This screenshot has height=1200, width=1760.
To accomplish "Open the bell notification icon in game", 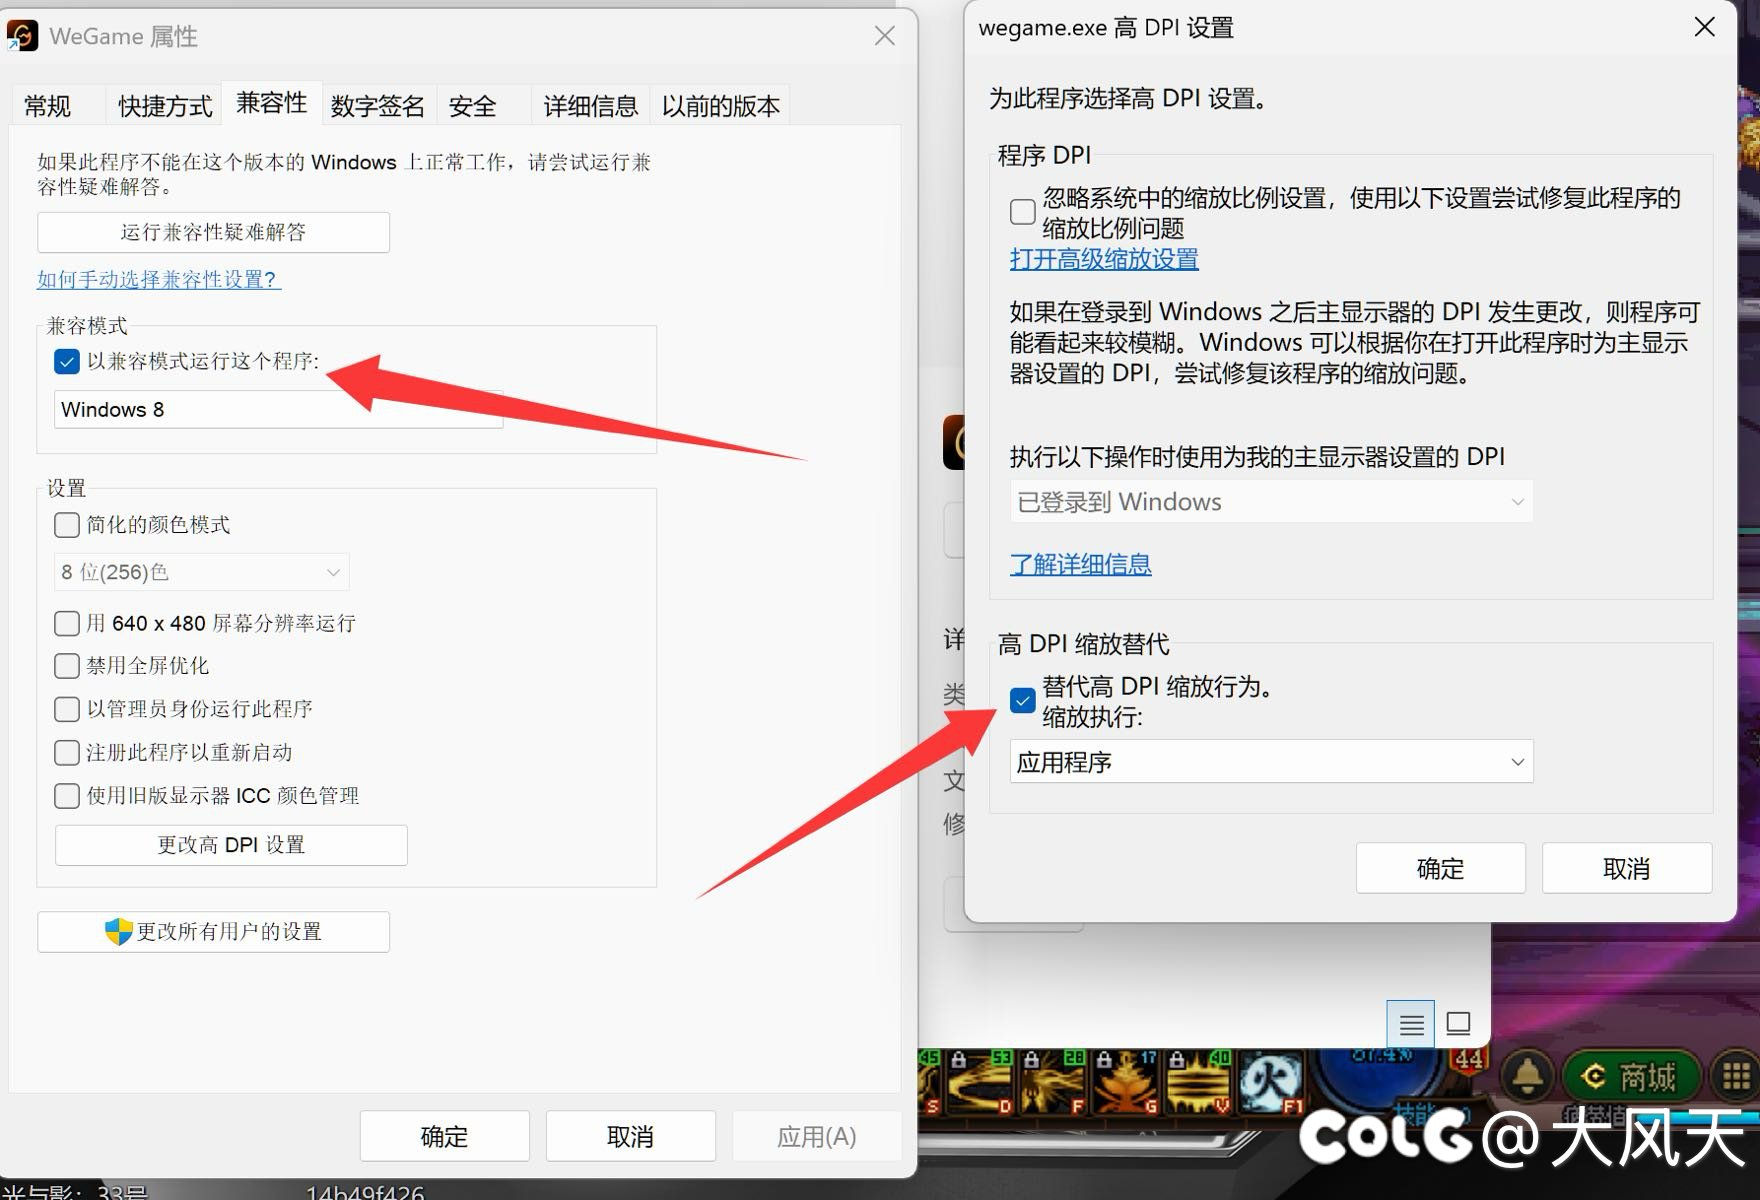I will click(x=1527, y=1076).
